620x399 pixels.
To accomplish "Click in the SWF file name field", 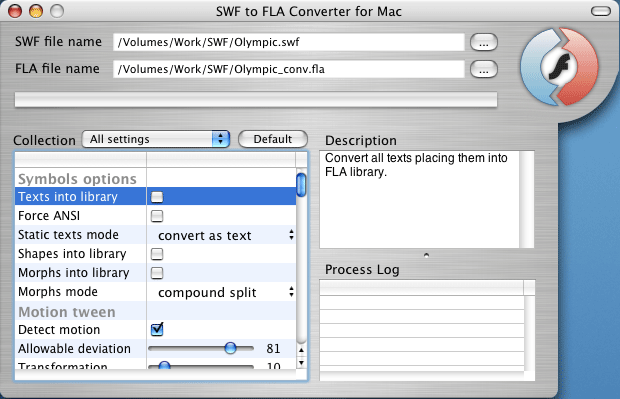I will [289, 42].
